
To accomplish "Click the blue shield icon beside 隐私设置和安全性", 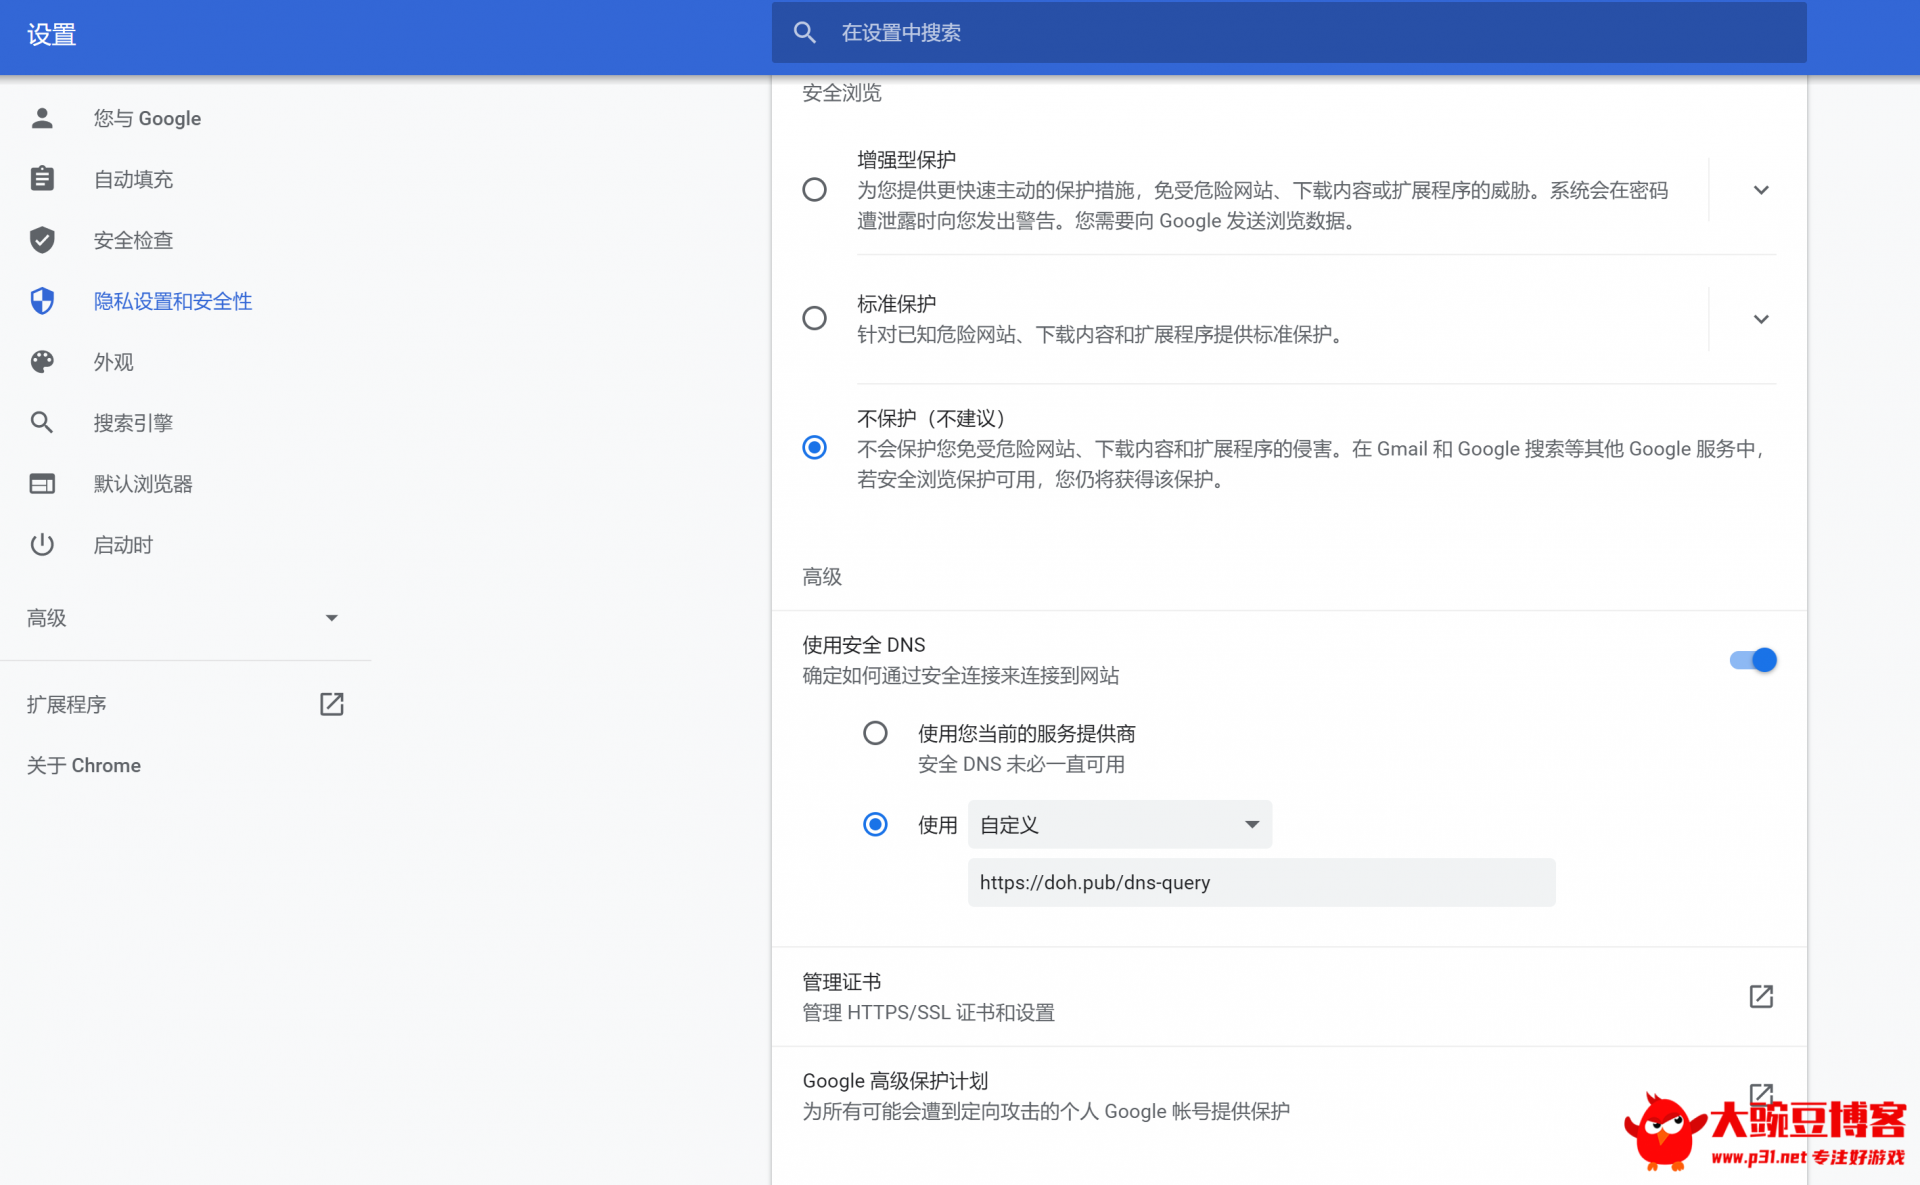I will (x=42, y=301).
